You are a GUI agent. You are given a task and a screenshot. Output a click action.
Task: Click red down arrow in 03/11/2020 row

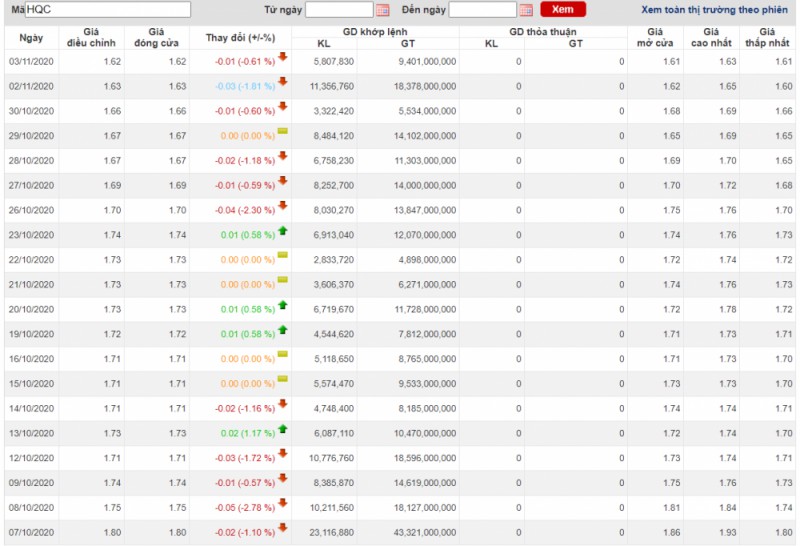(x=283, y=56)
